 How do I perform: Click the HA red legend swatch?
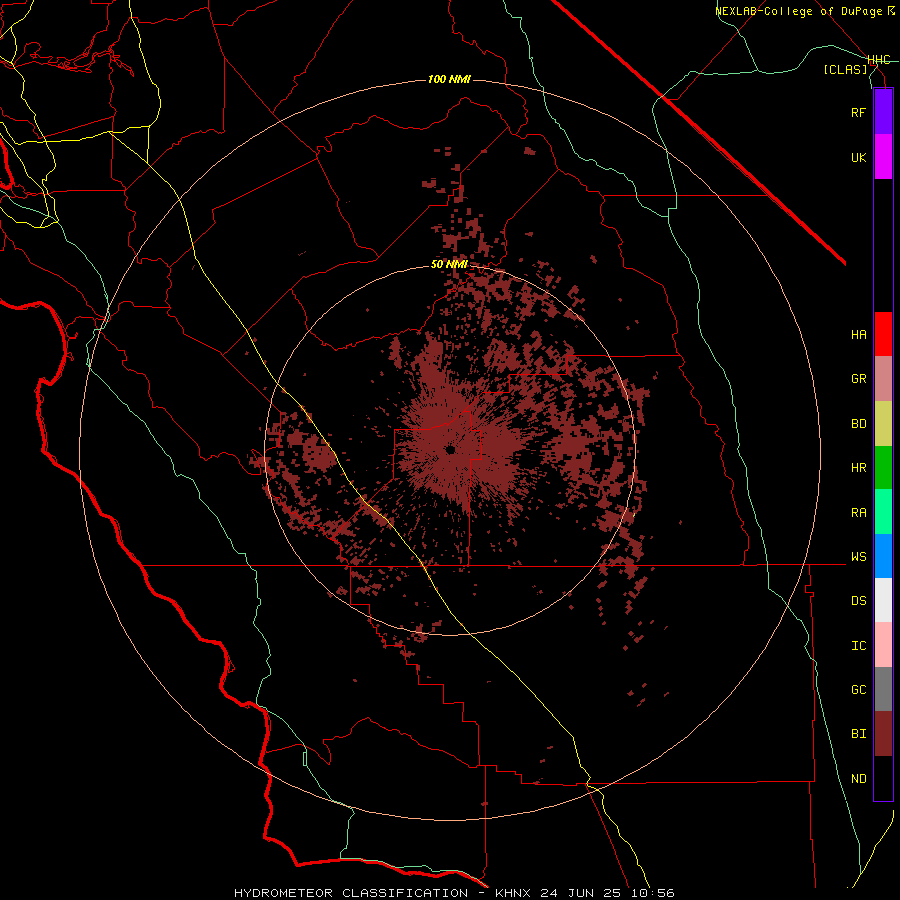[x=883, y=334]
